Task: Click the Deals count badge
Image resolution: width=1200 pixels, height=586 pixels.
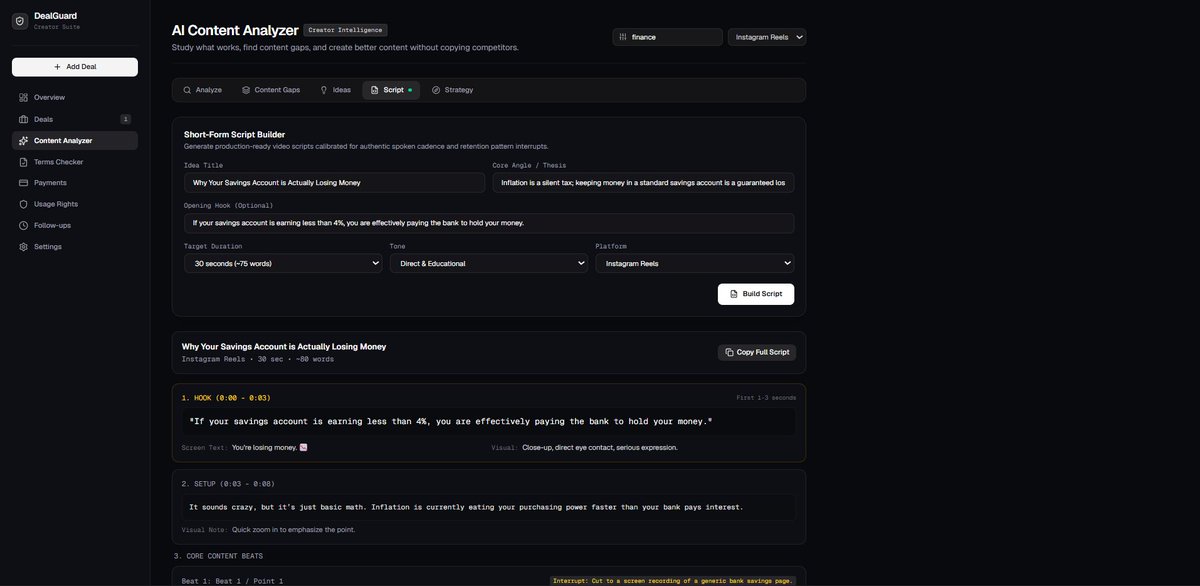Action: (125, 119)
